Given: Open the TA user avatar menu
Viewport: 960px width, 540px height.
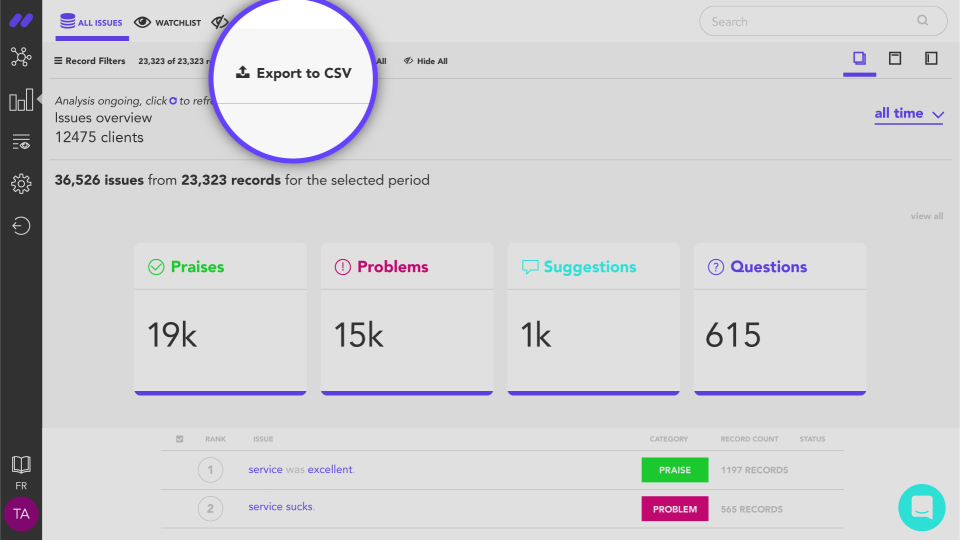Looking at the screenshot, I should pyautogui.click(x=21, y=514).
